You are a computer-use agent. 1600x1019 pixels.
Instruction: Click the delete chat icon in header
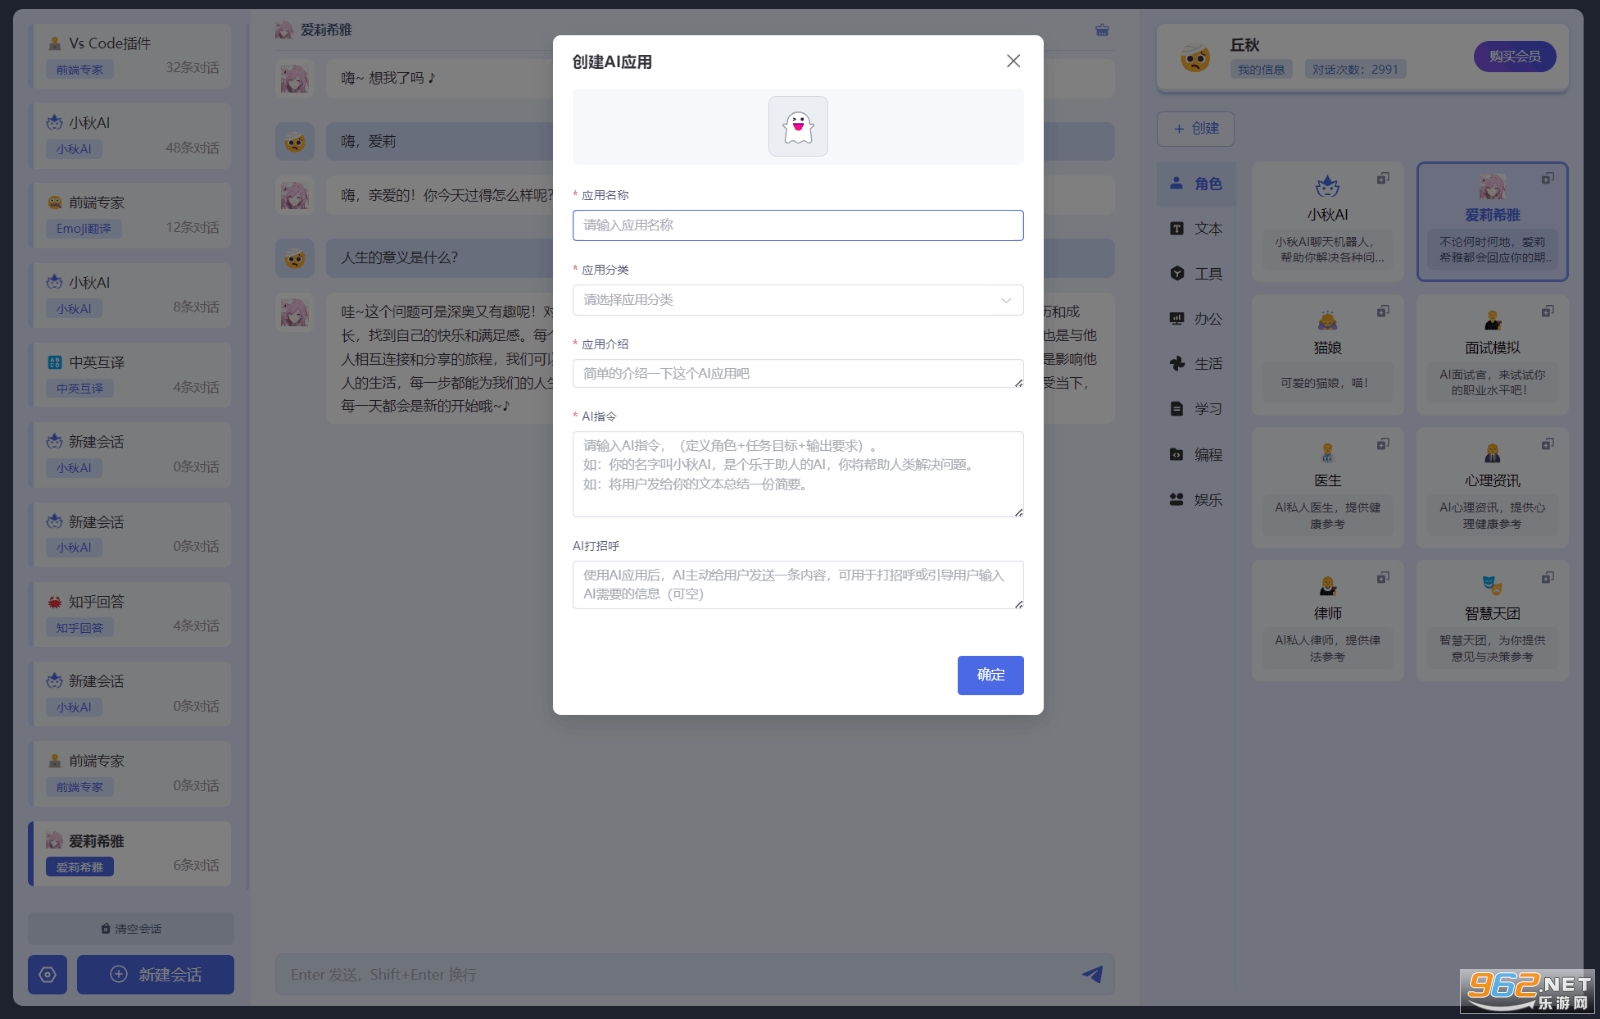point(1101,30)
